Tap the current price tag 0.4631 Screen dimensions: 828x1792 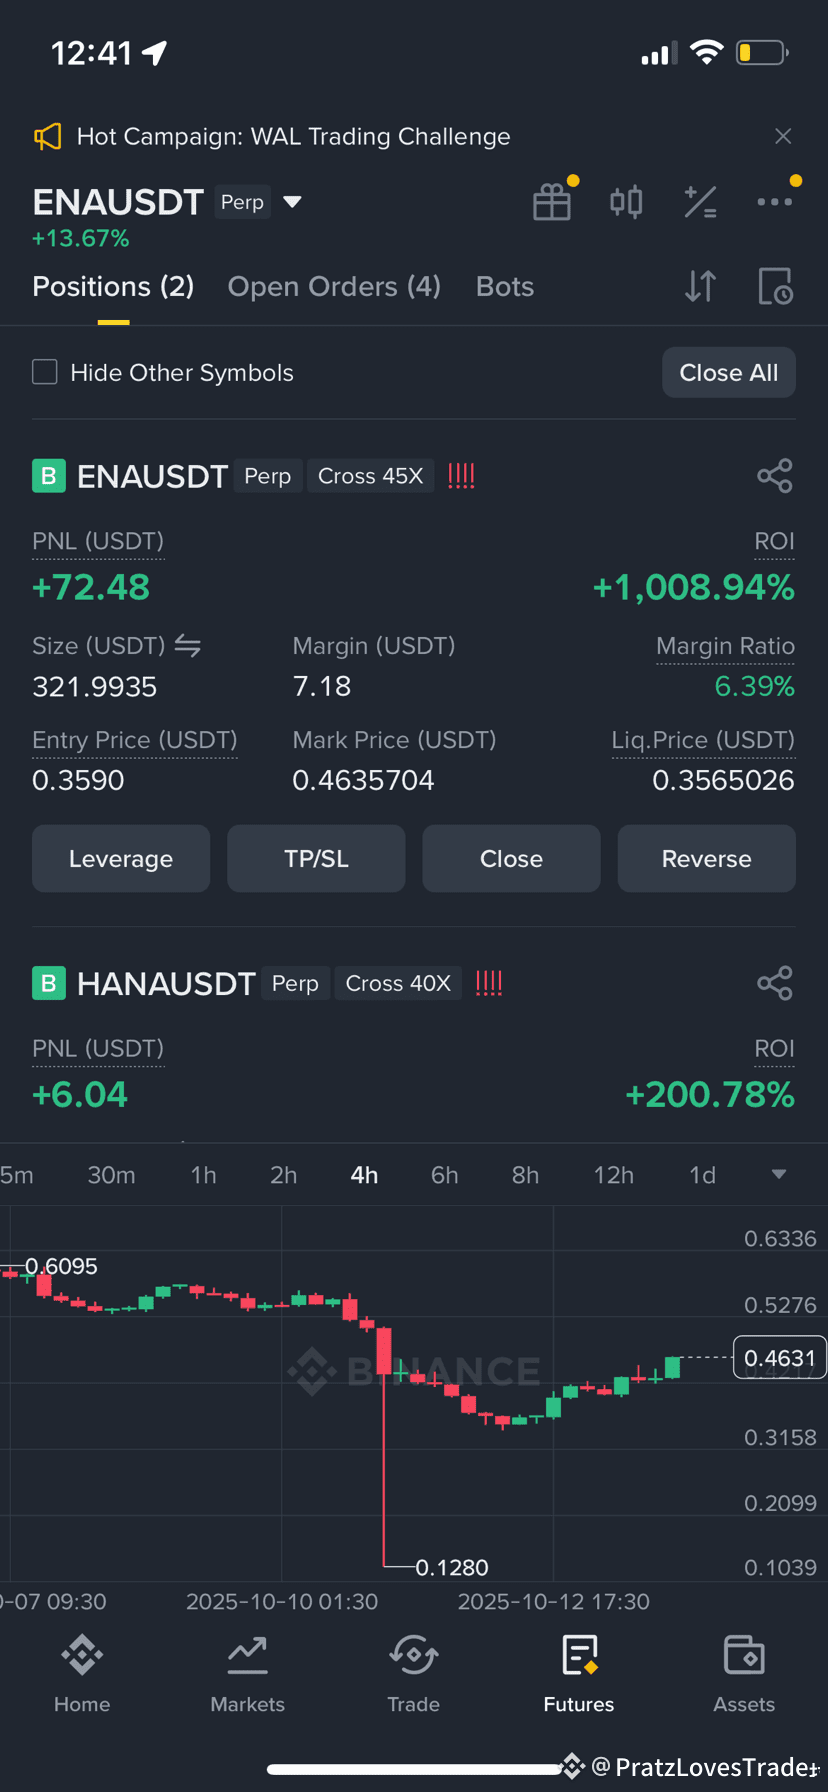click(780, 1358)
